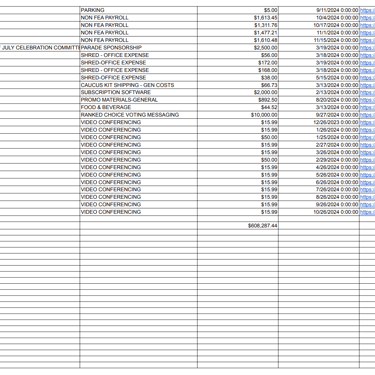Select the 2/29/2024 date cell
The height and width of the screenshot is (375, 375).
pos(319,160)
